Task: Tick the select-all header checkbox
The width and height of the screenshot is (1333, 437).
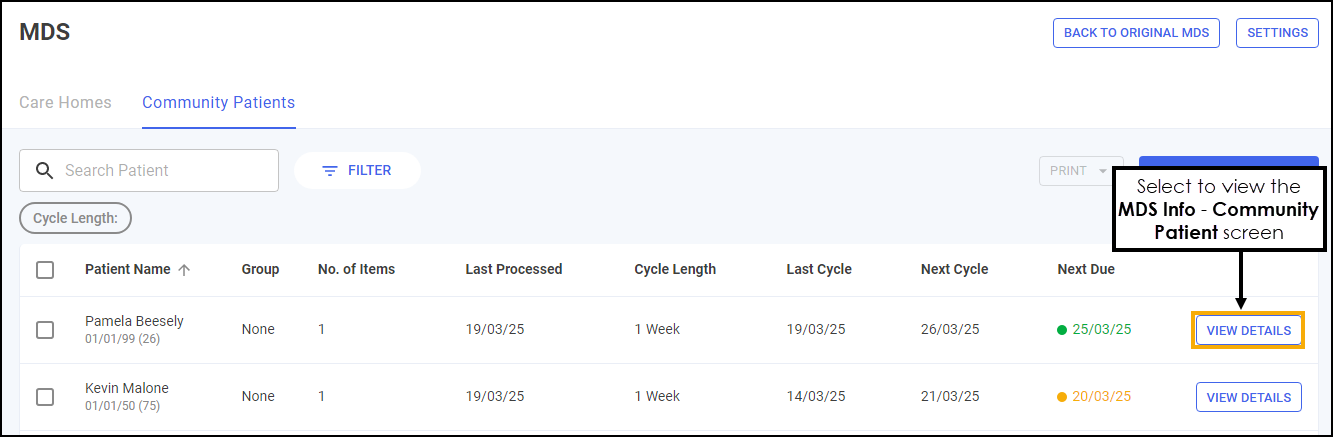Action: 45,269
